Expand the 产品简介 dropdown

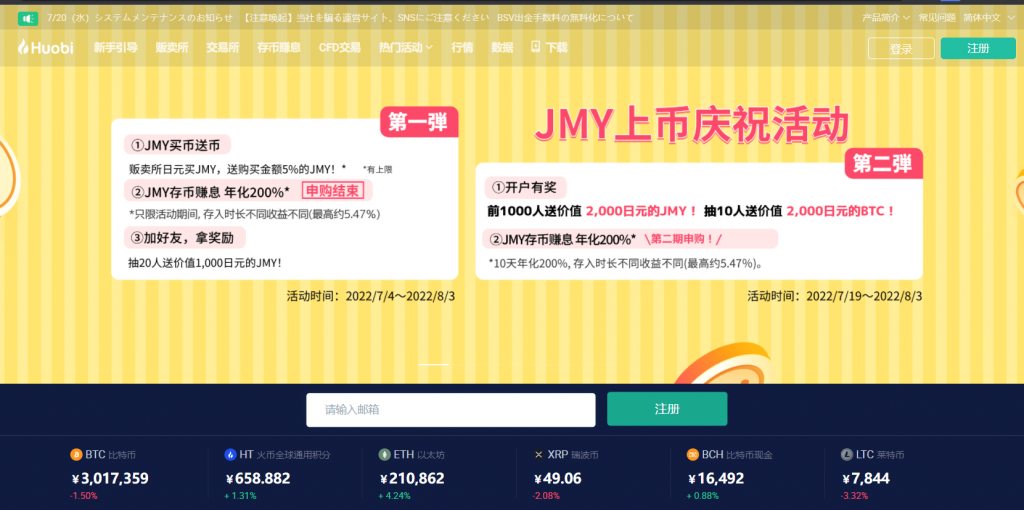click(886, 18)
